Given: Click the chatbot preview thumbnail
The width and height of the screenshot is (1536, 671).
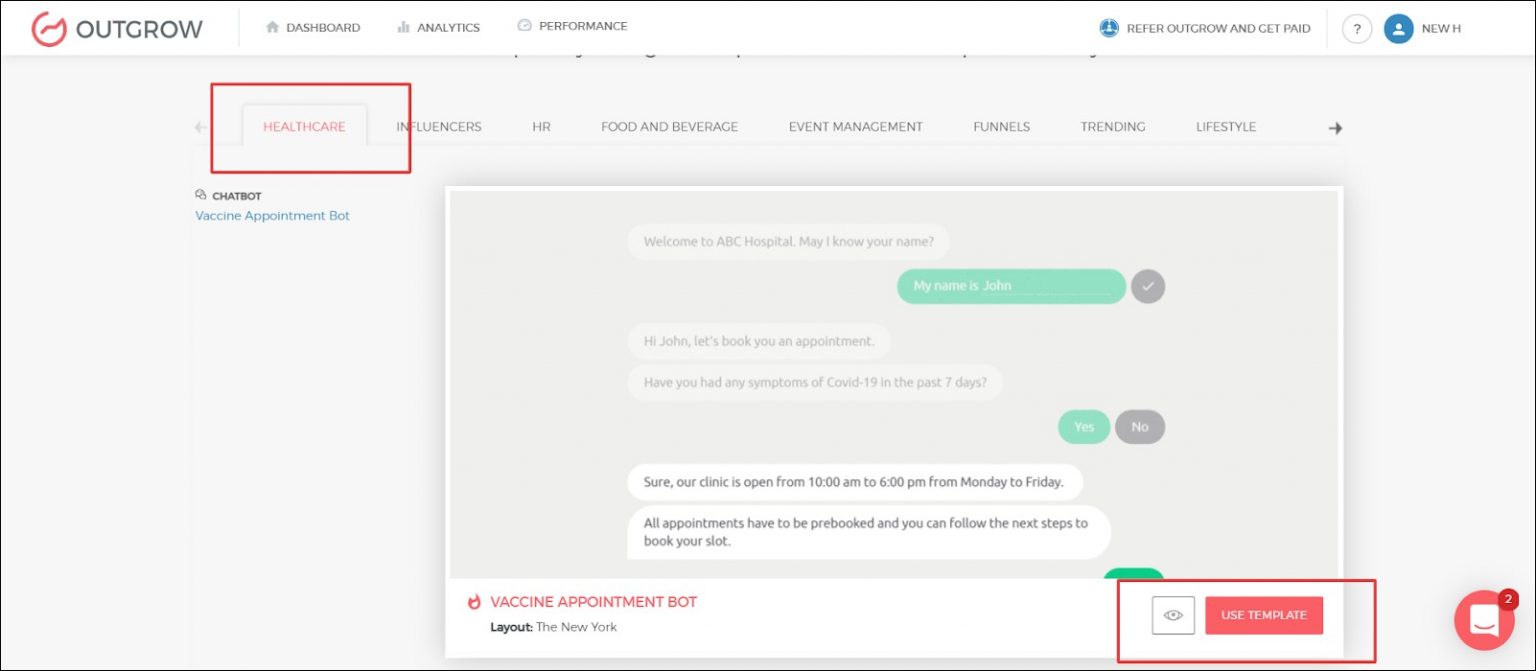Looking at the screenshot, I should [893, 385].
